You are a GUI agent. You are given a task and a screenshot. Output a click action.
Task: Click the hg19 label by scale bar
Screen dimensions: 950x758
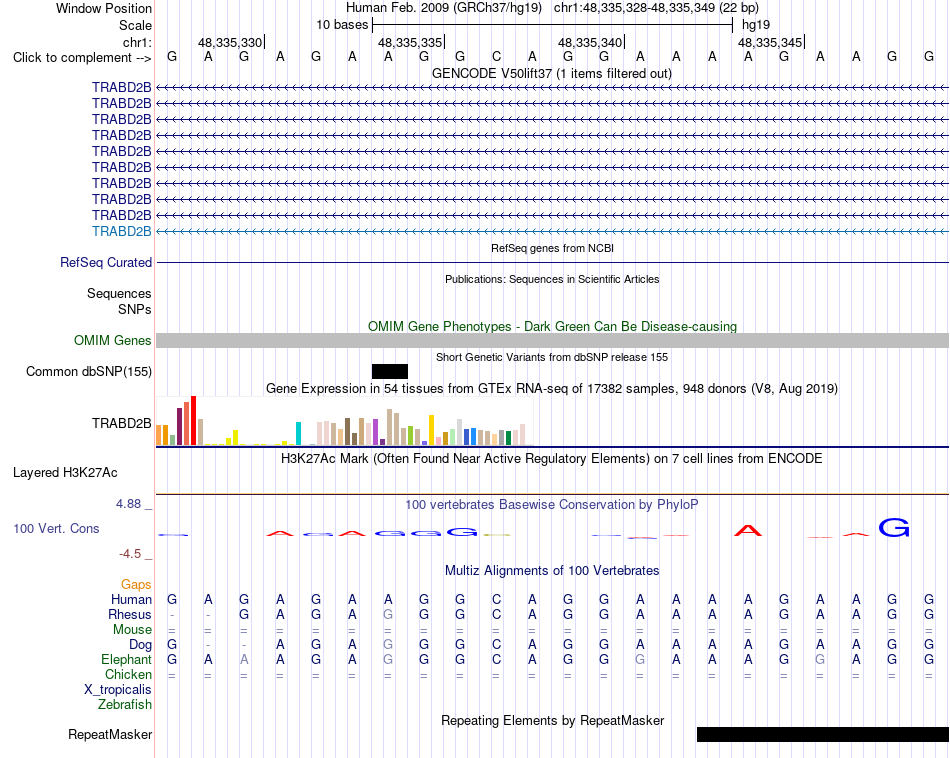tap(756, 25)
